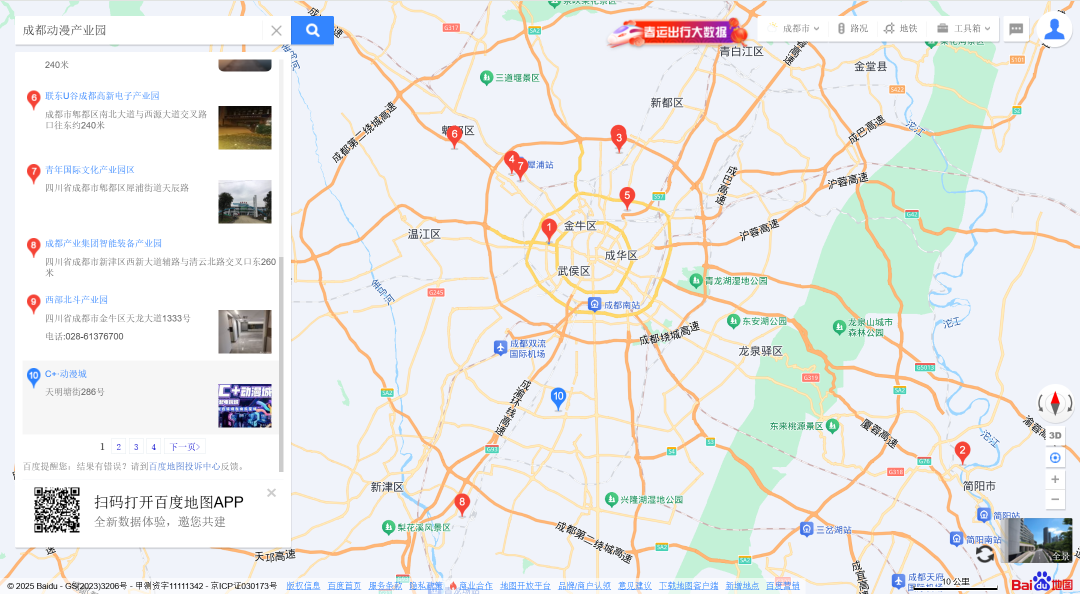Click the 青龙湖湿地公园 park icon

[x=696, y=280]
